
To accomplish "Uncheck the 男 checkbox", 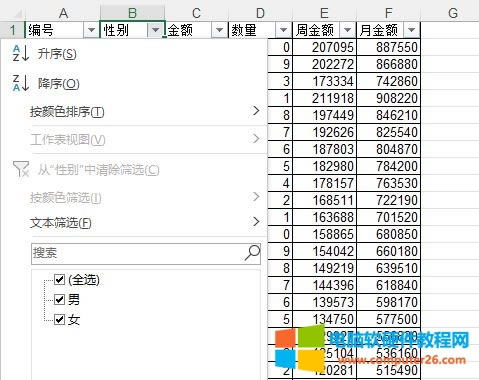I will click(x=59, y=299).
